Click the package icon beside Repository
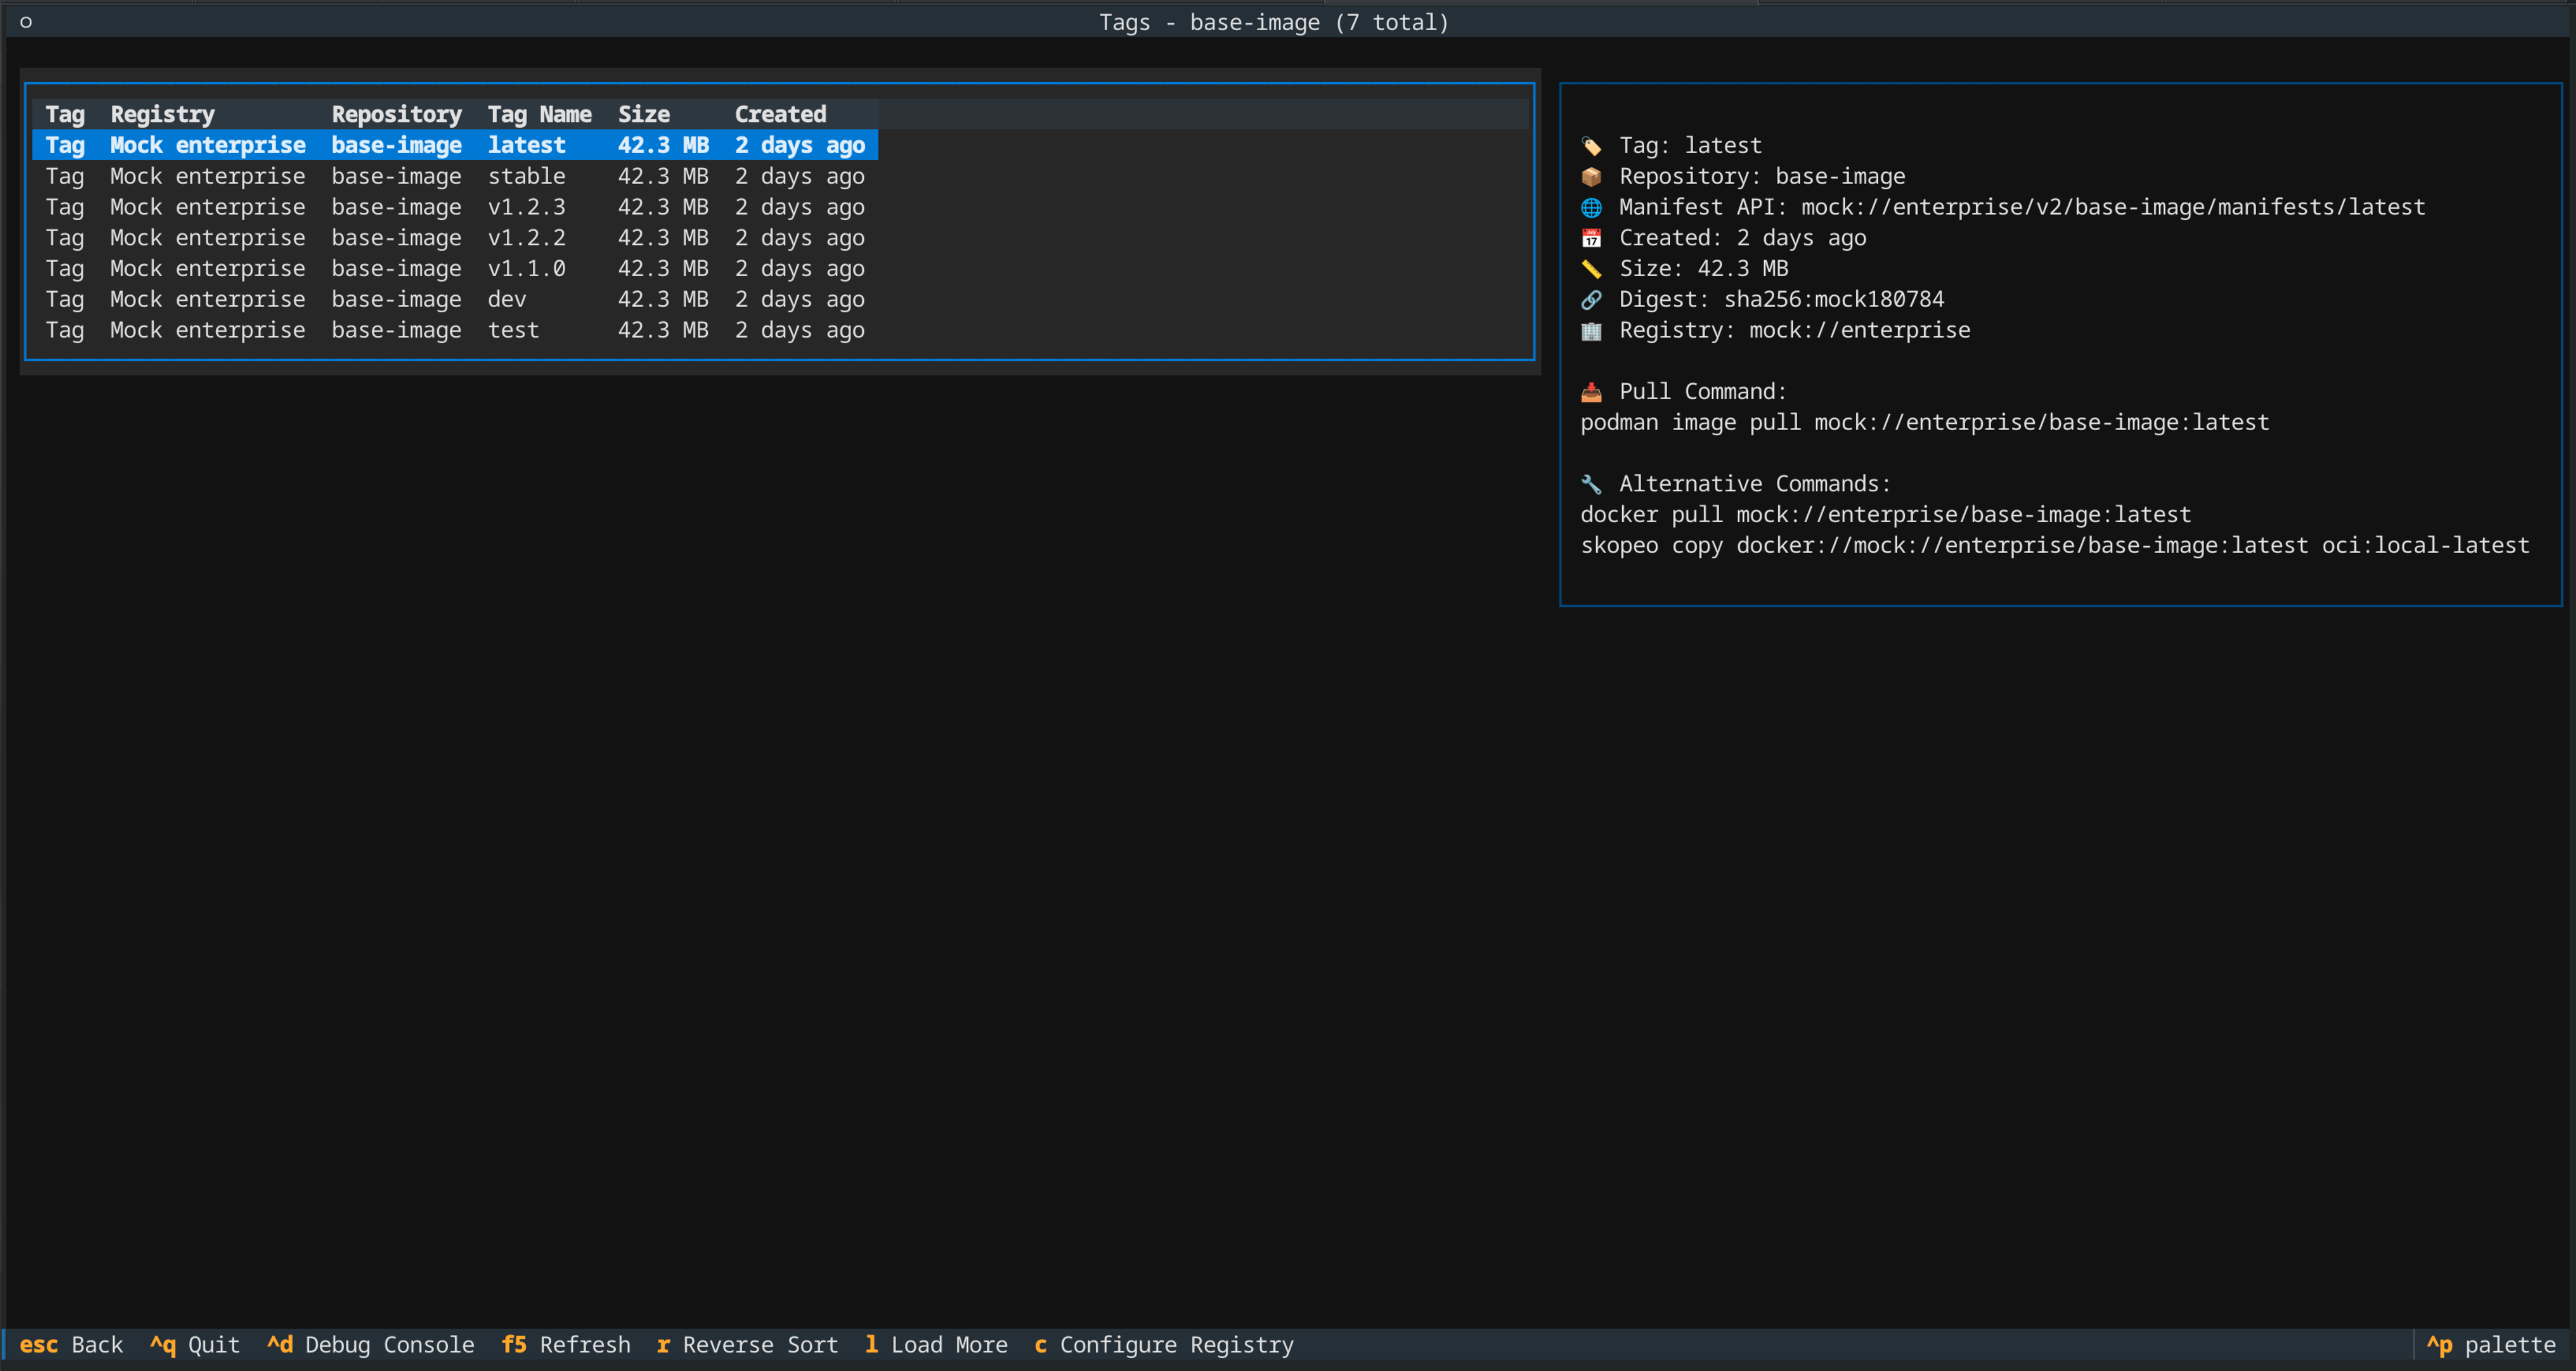This screenshot has height=1371, width=2576. [1592, 176]
